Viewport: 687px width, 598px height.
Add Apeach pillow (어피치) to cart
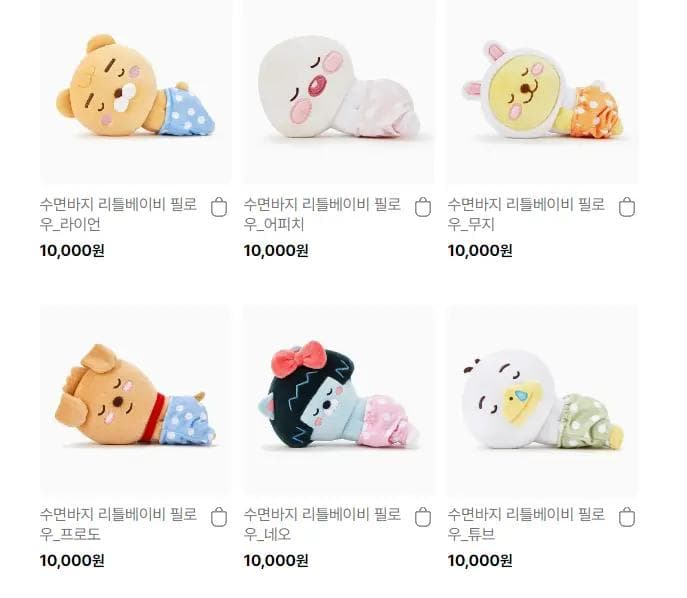(x=423, y=207)
